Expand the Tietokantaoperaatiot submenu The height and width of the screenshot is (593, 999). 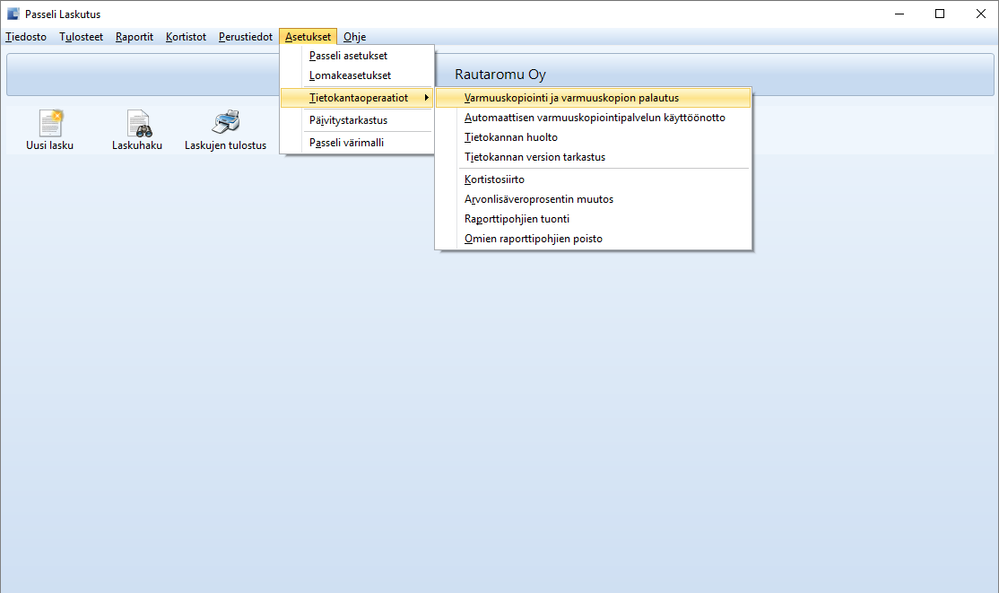pyautogui.click(x=357, y=97)
